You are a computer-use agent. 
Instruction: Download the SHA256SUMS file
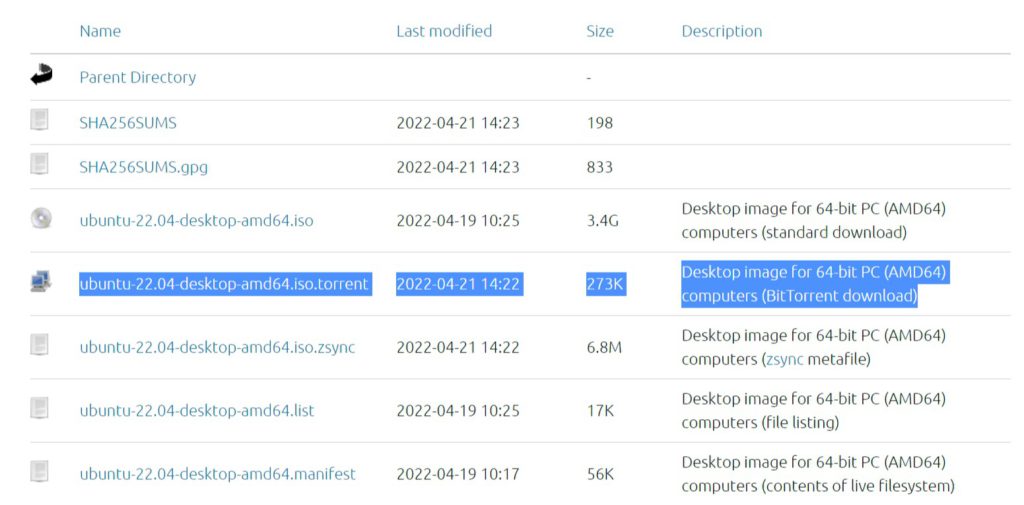pyautogui.click(x=128, y=123)
